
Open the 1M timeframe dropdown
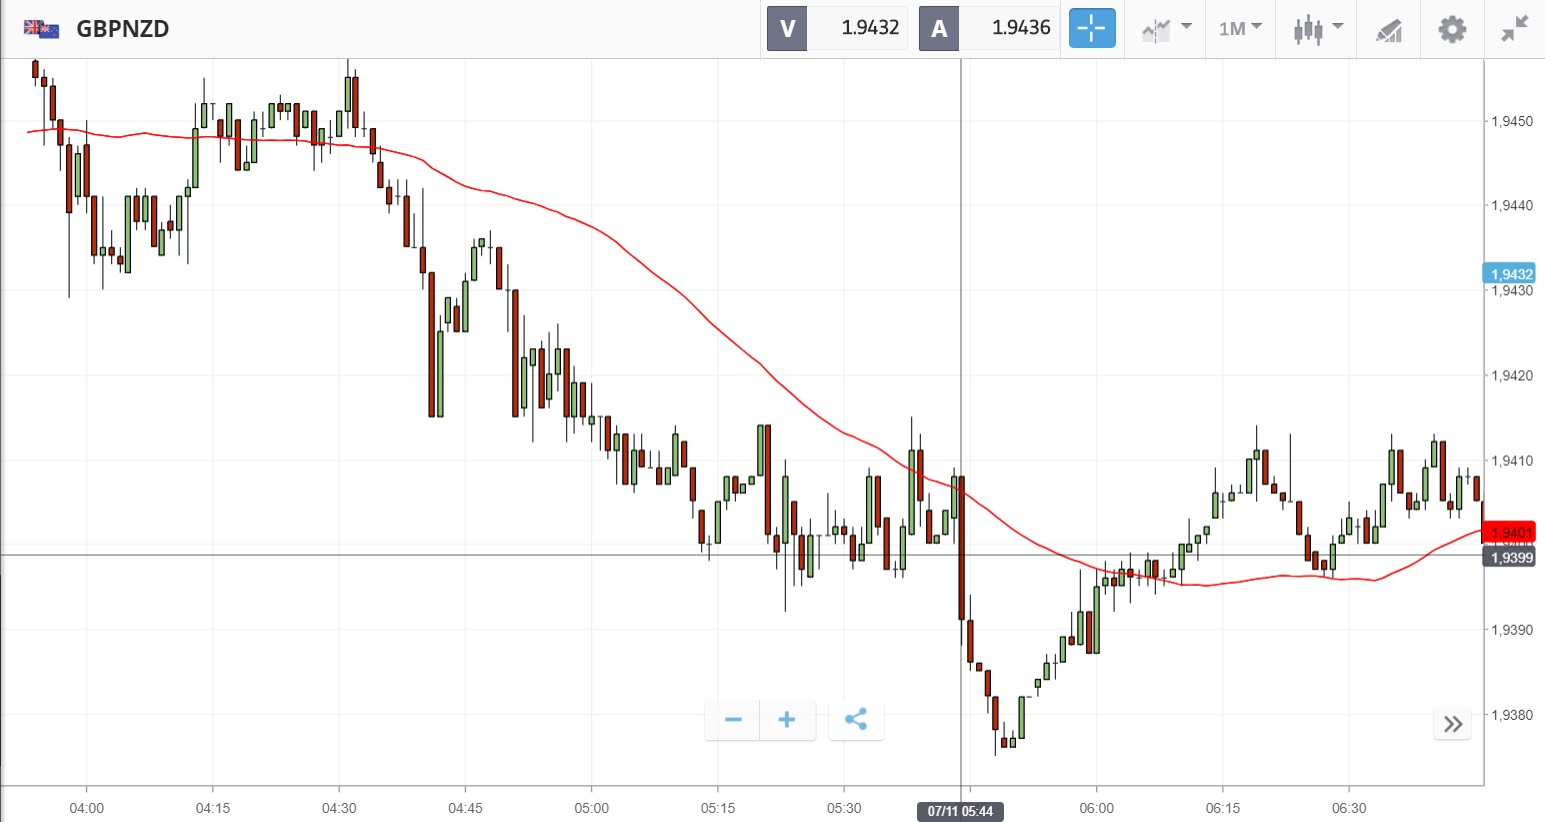click(1240, 28)
